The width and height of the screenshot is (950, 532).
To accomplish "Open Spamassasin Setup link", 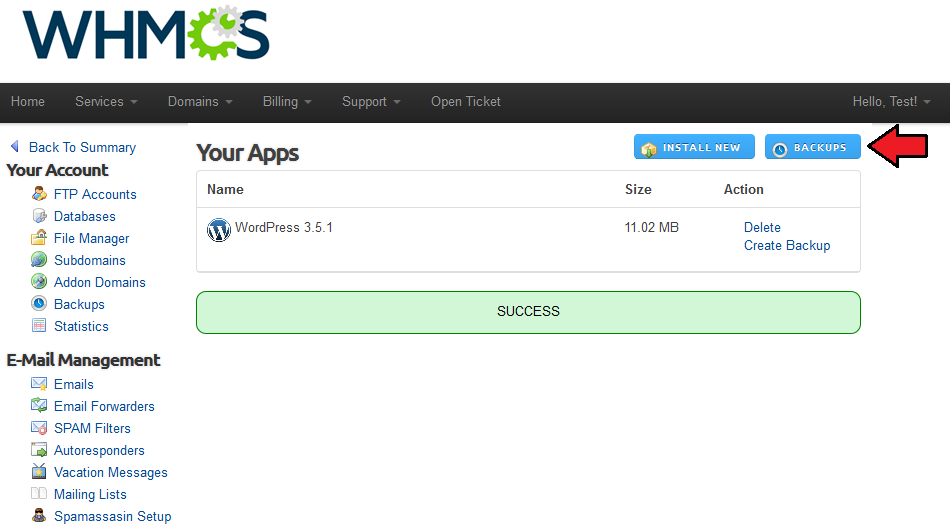I will click(x=113, y=516).
